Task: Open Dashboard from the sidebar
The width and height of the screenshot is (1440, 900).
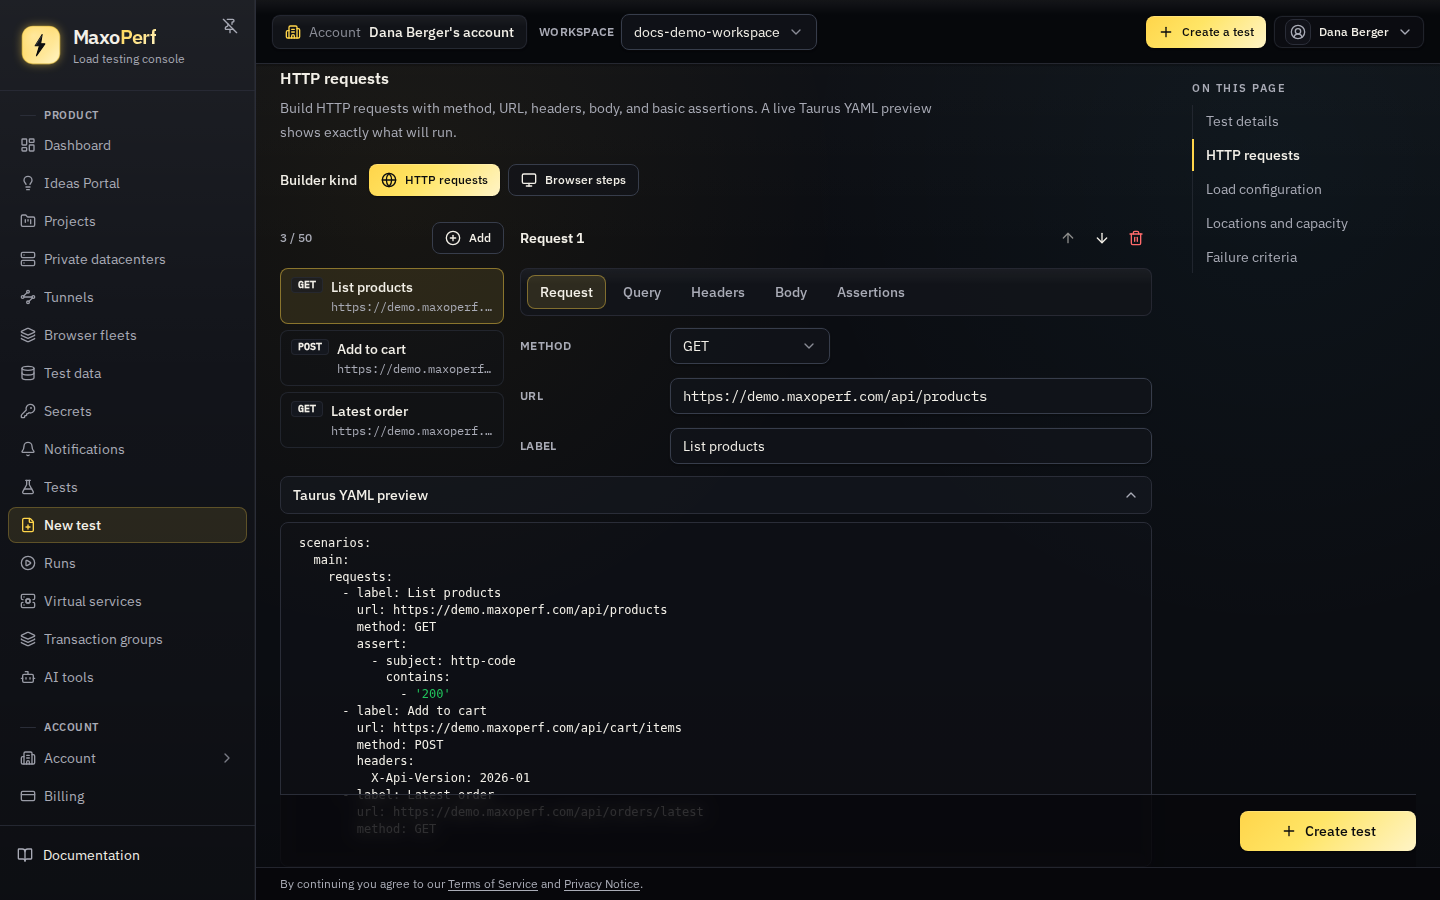Action: click(x=127, y=145)
